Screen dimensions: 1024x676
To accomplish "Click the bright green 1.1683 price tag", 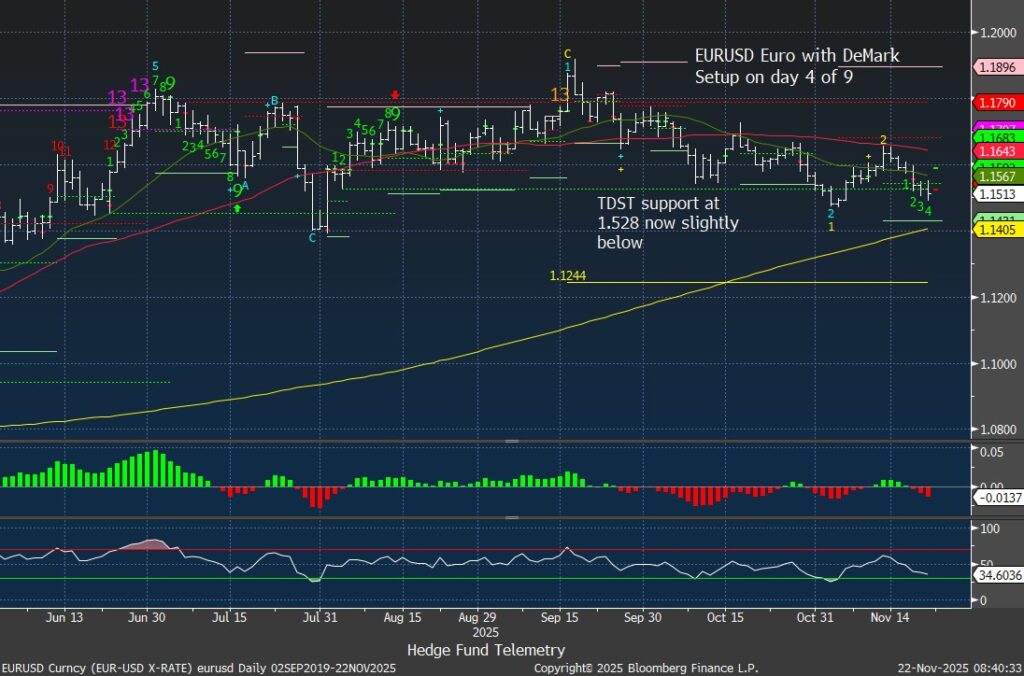I will click(995, 137).
